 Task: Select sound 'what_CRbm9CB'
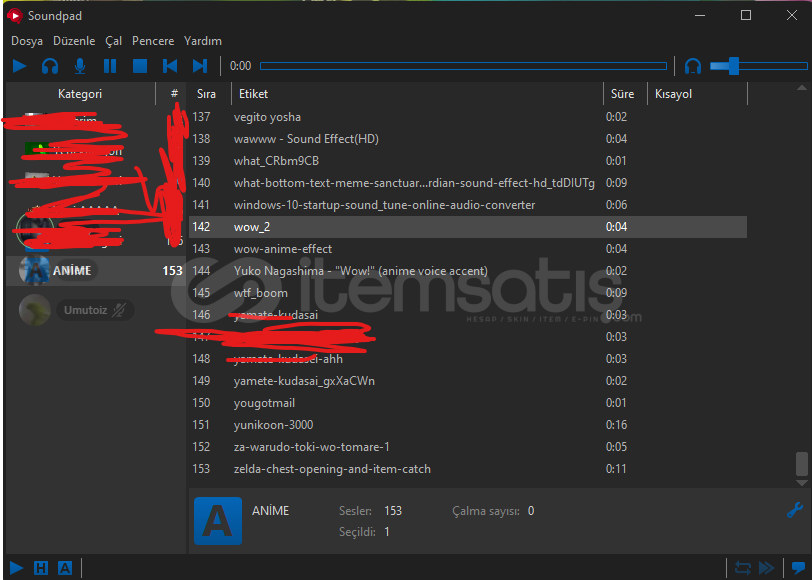[x=468, y=161]
